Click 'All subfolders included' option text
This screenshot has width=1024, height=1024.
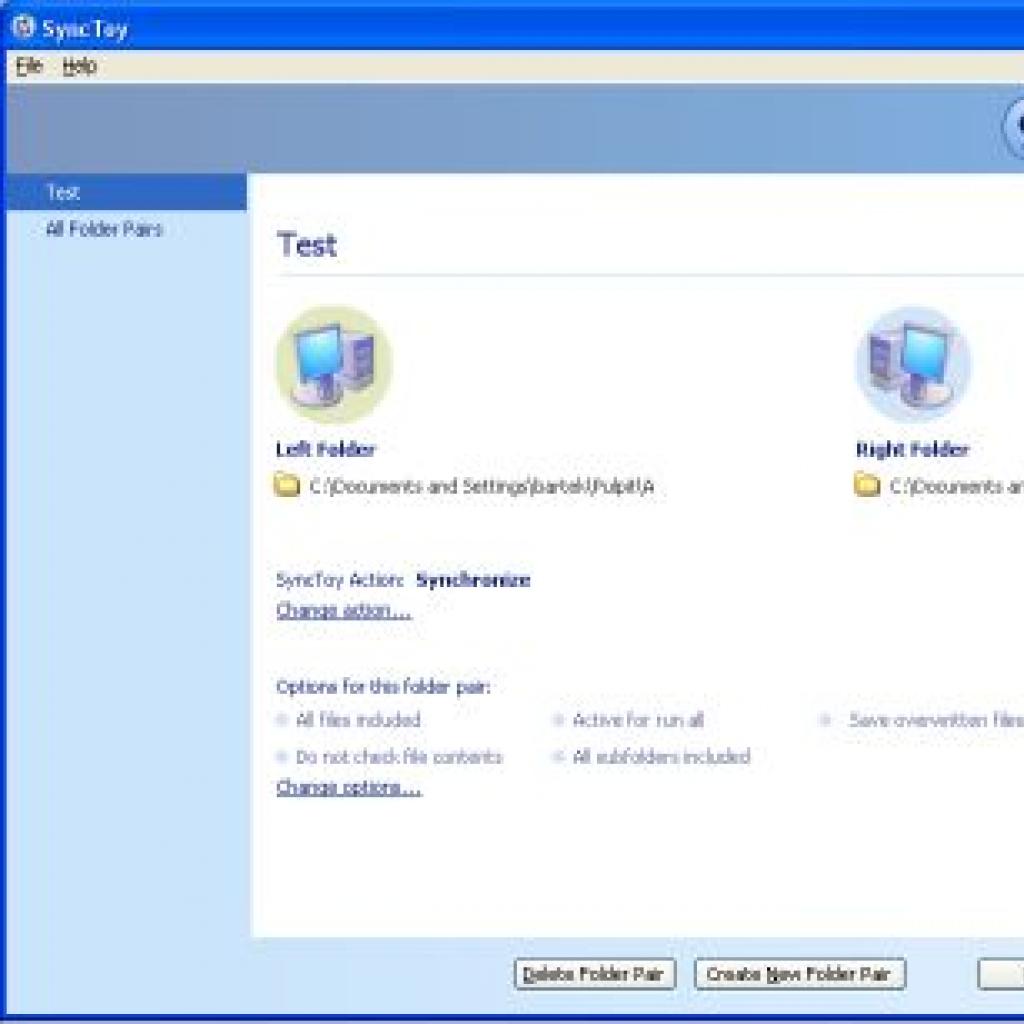[x=662, y=757]
